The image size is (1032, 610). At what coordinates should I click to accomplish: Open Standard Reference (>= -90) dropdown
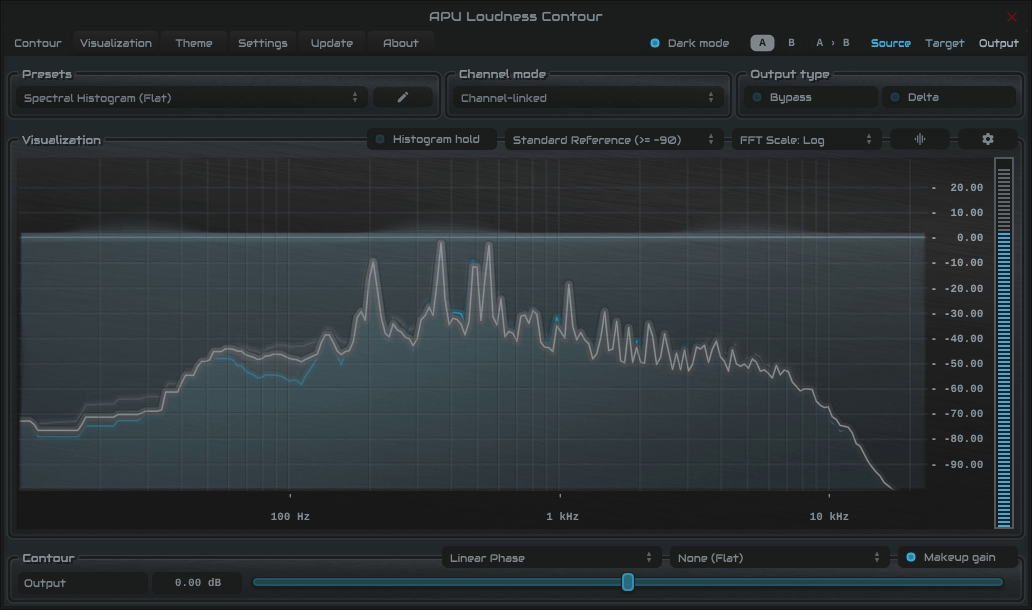click(613, 140)
